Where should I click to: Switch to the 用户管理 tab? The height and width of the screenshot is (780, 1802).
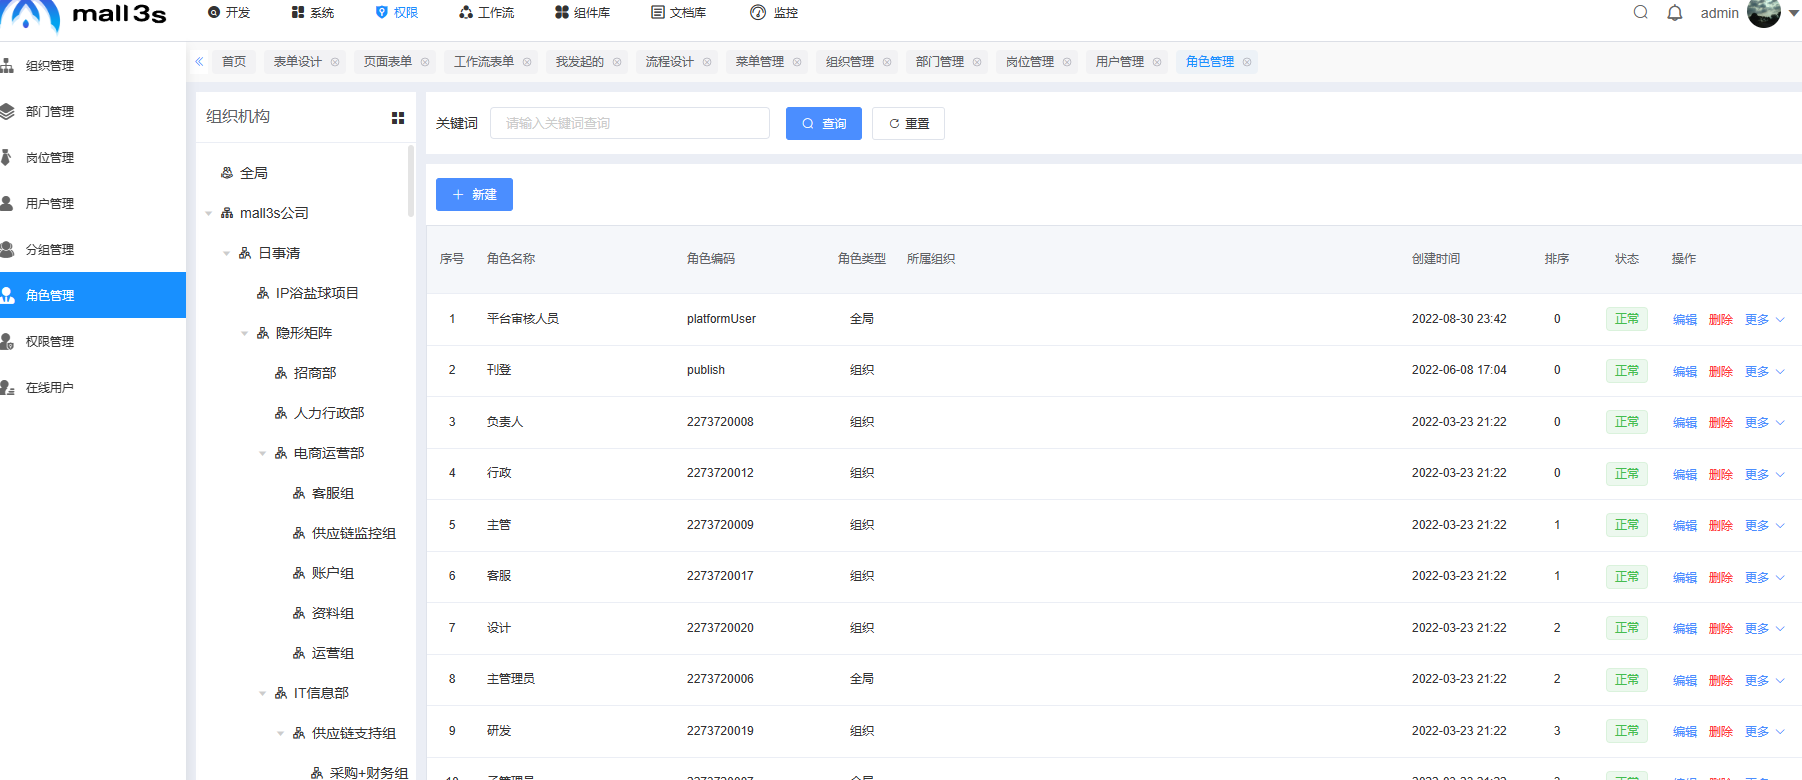click(x=1120, y=62)
